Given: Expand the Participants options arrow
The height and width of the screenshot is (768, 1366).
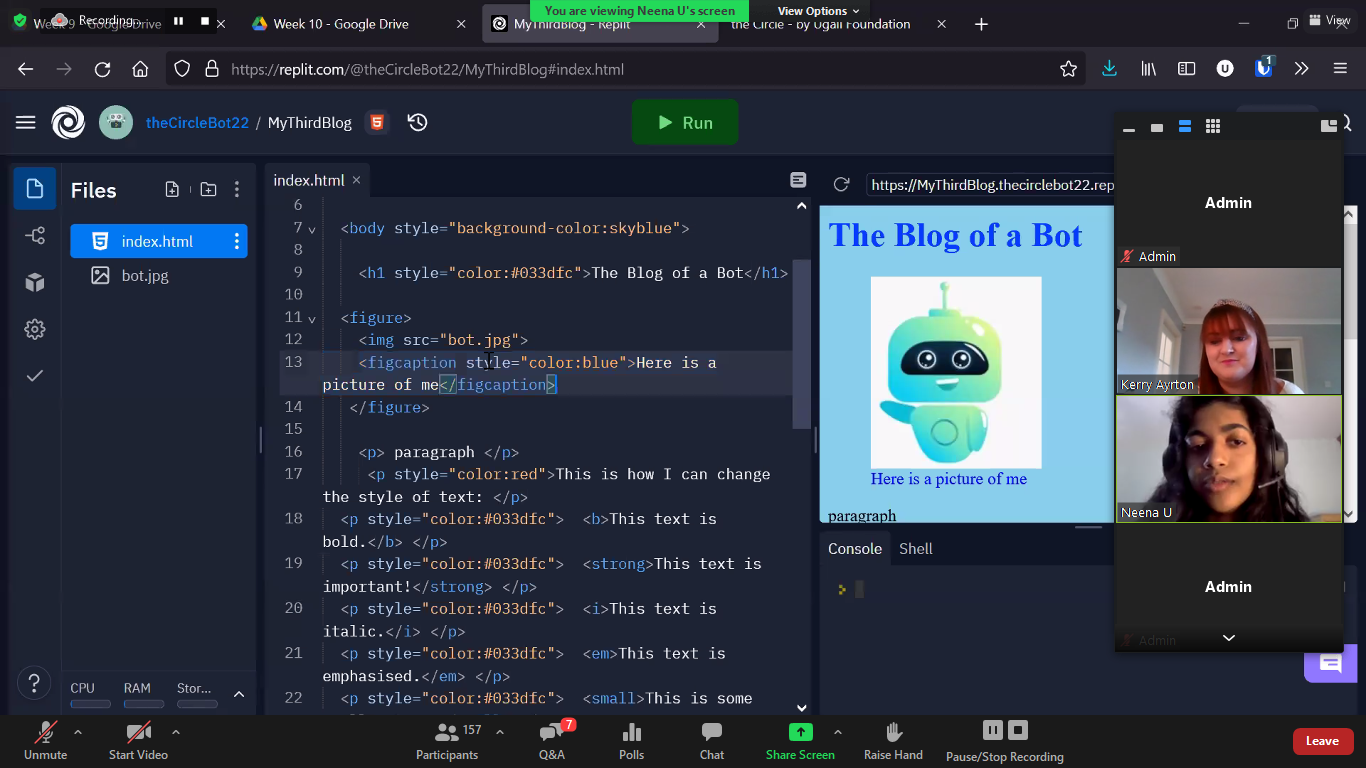Looking at the screenshot, I should pos(500,731).
